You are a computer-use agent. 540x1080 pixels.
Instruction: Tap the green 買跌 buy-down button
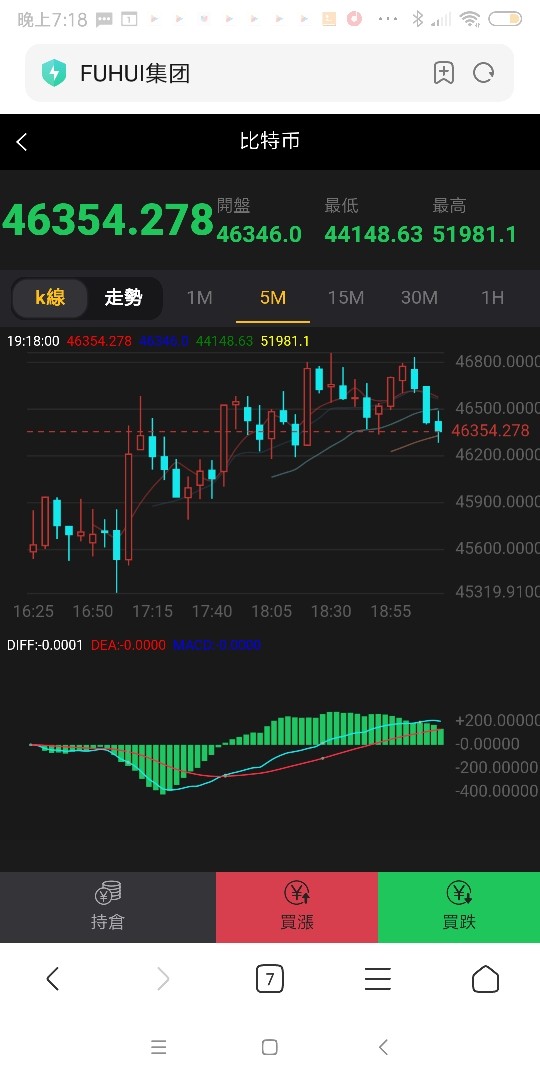click(x=459, y=906)
